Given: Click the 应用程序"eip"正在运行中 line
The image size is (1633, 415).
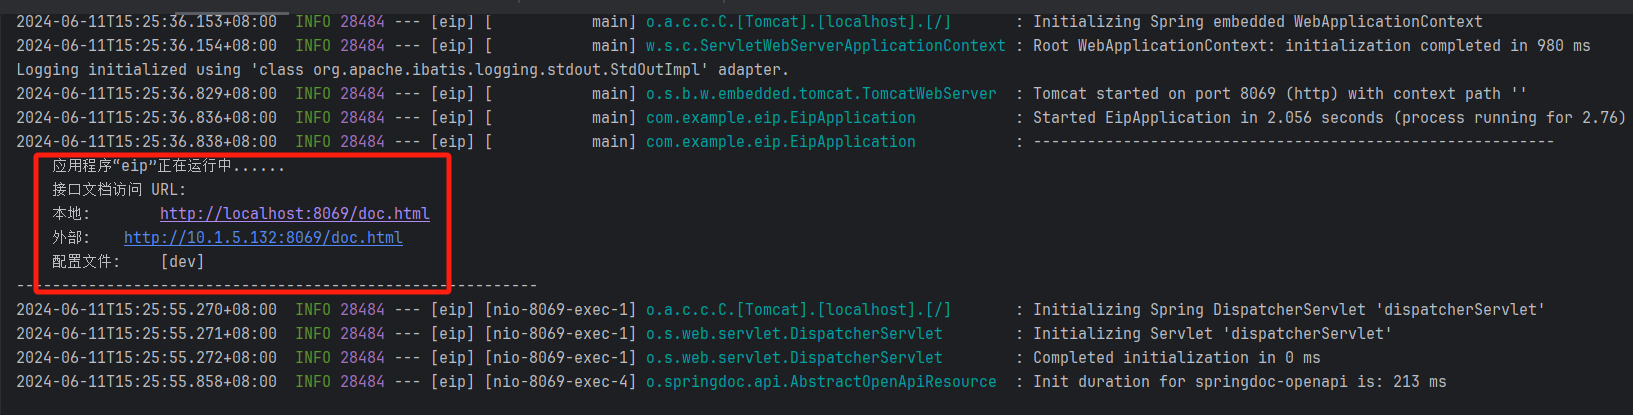Looking at the screenshot, I should [x=168, y=166].
